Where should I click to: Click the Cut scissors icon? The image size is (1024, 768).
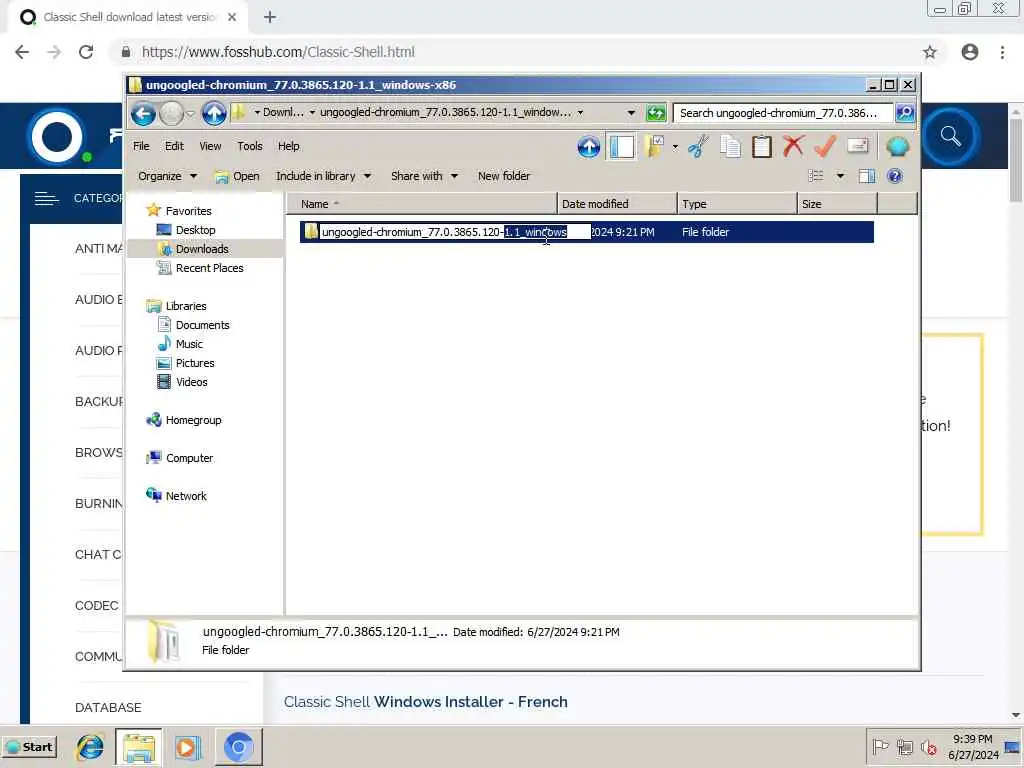point(698,146)
